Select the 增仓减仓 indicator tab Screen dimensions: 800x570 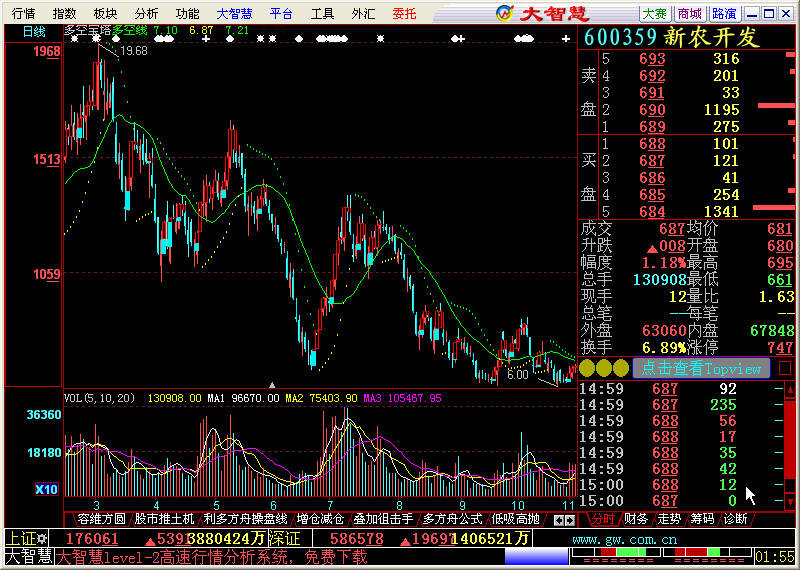pos(320,519)
